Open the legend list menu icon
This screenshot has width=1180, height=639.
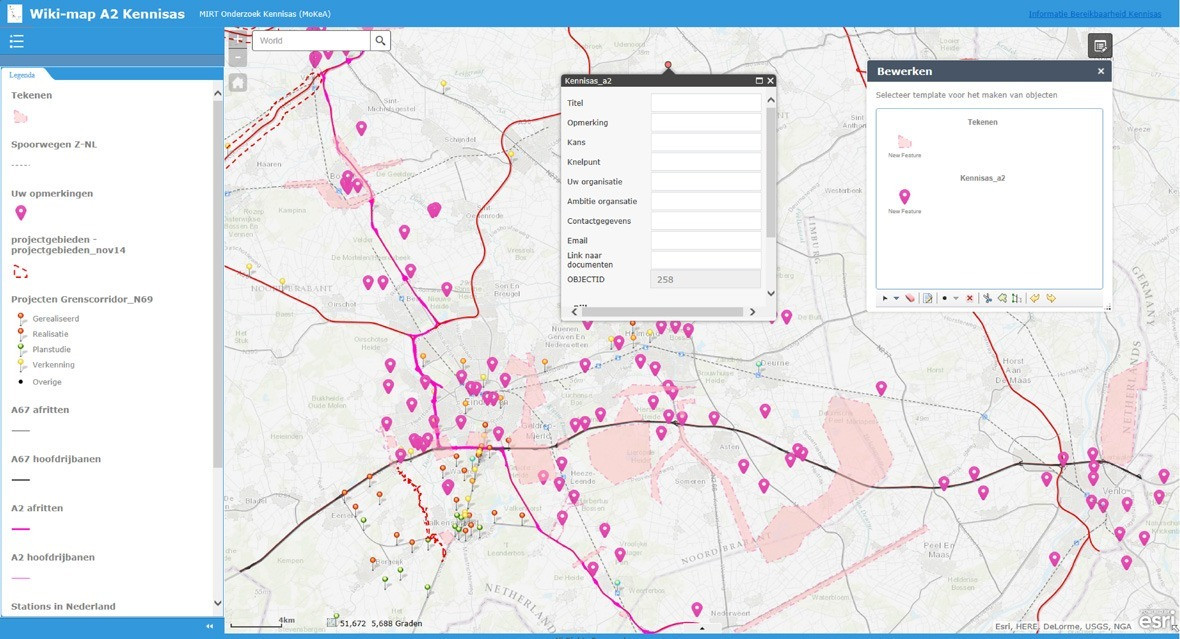click(16, 41)
